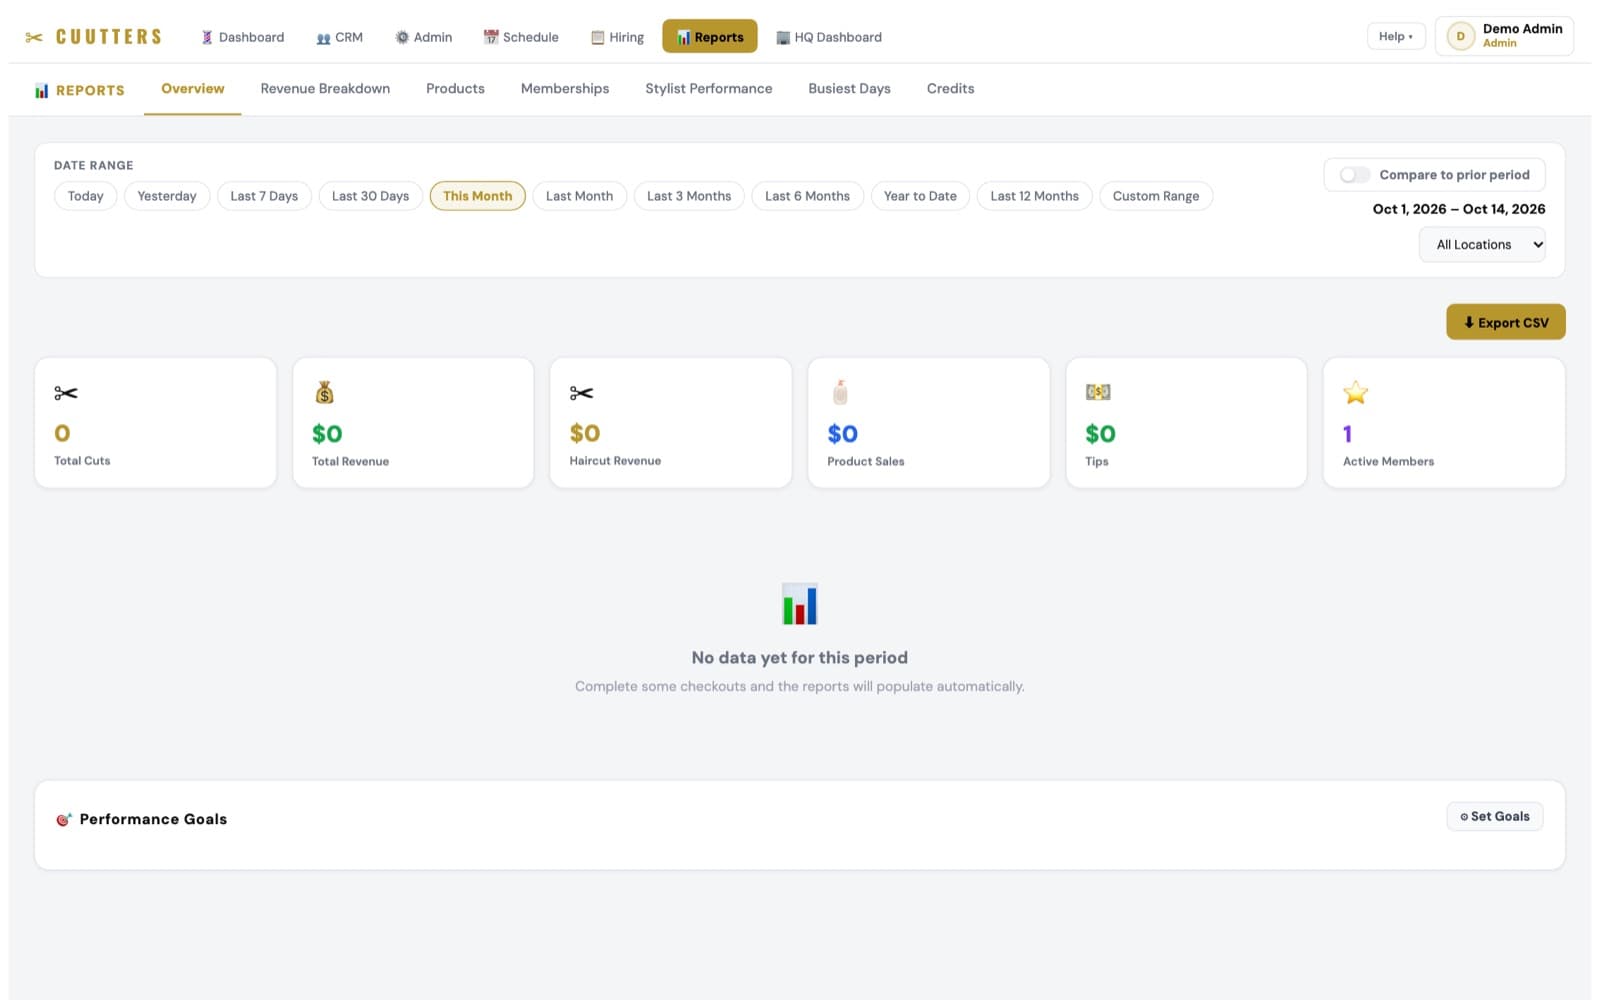
Task: Click the scissors icon on Total Cuts card
Action: click(x=66, y=393)
